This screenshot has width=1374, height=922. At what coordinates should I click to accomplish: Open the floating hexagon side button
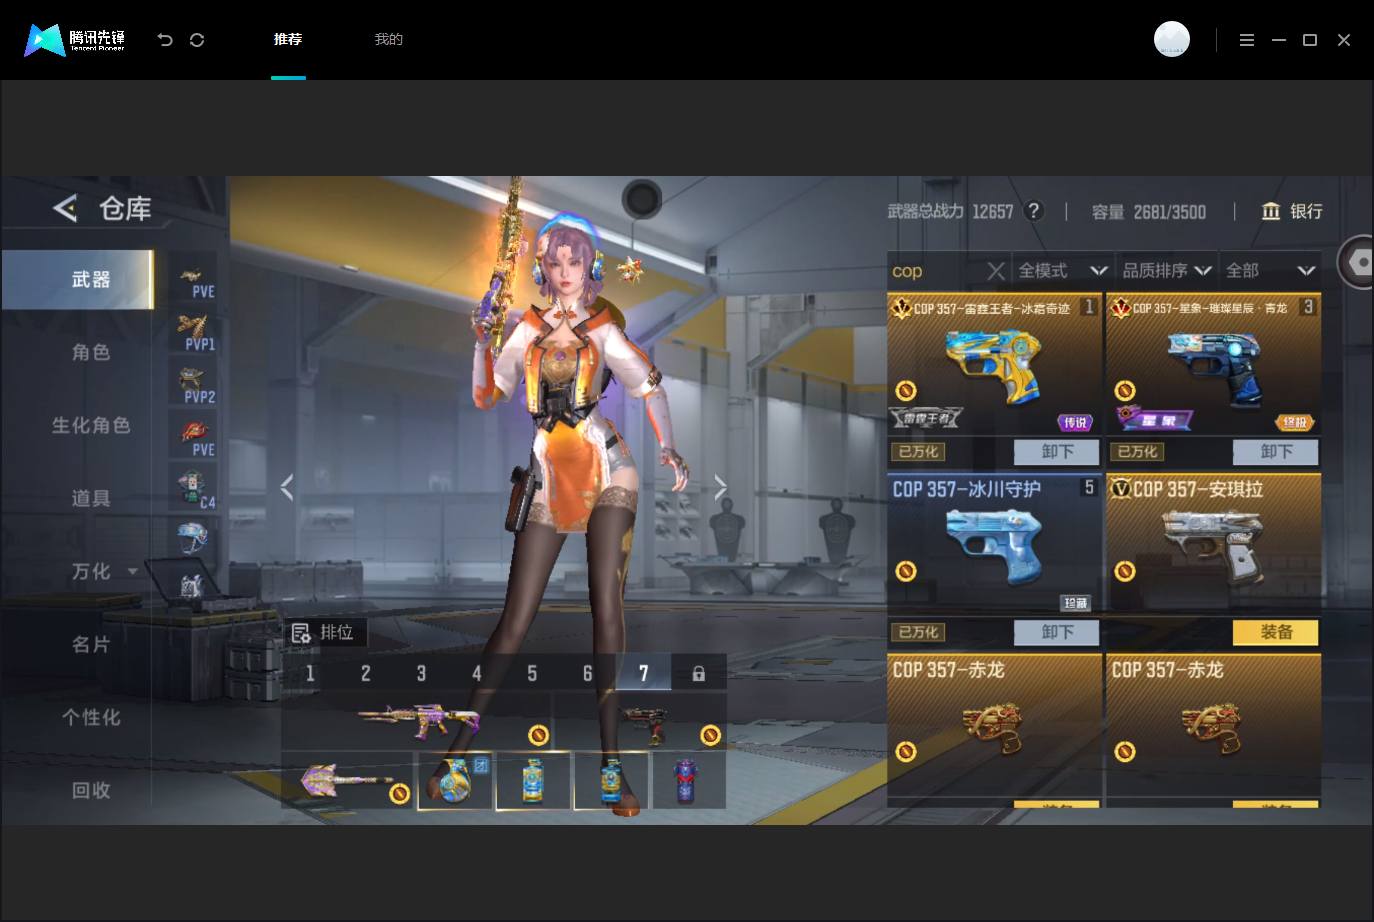1358,262
